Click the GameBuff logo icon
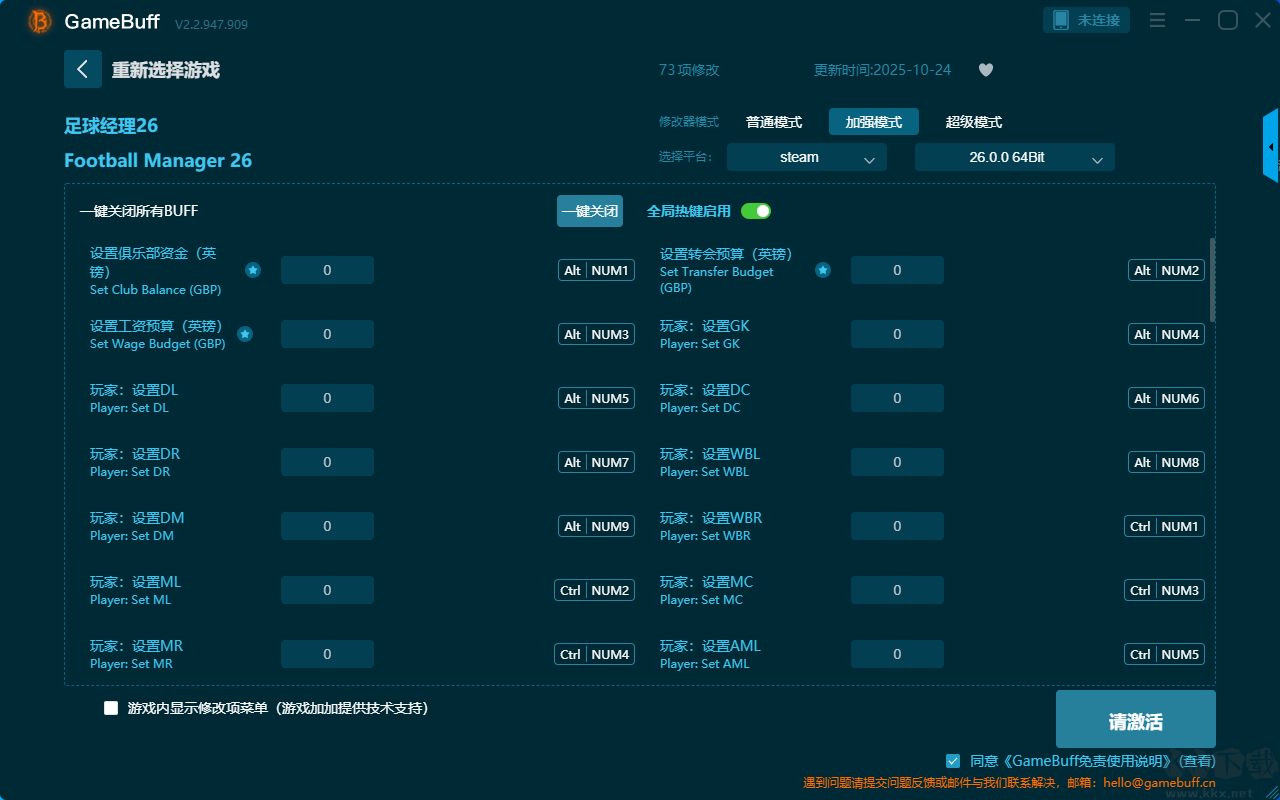1280x800 pixels. (x=40, y=21)
